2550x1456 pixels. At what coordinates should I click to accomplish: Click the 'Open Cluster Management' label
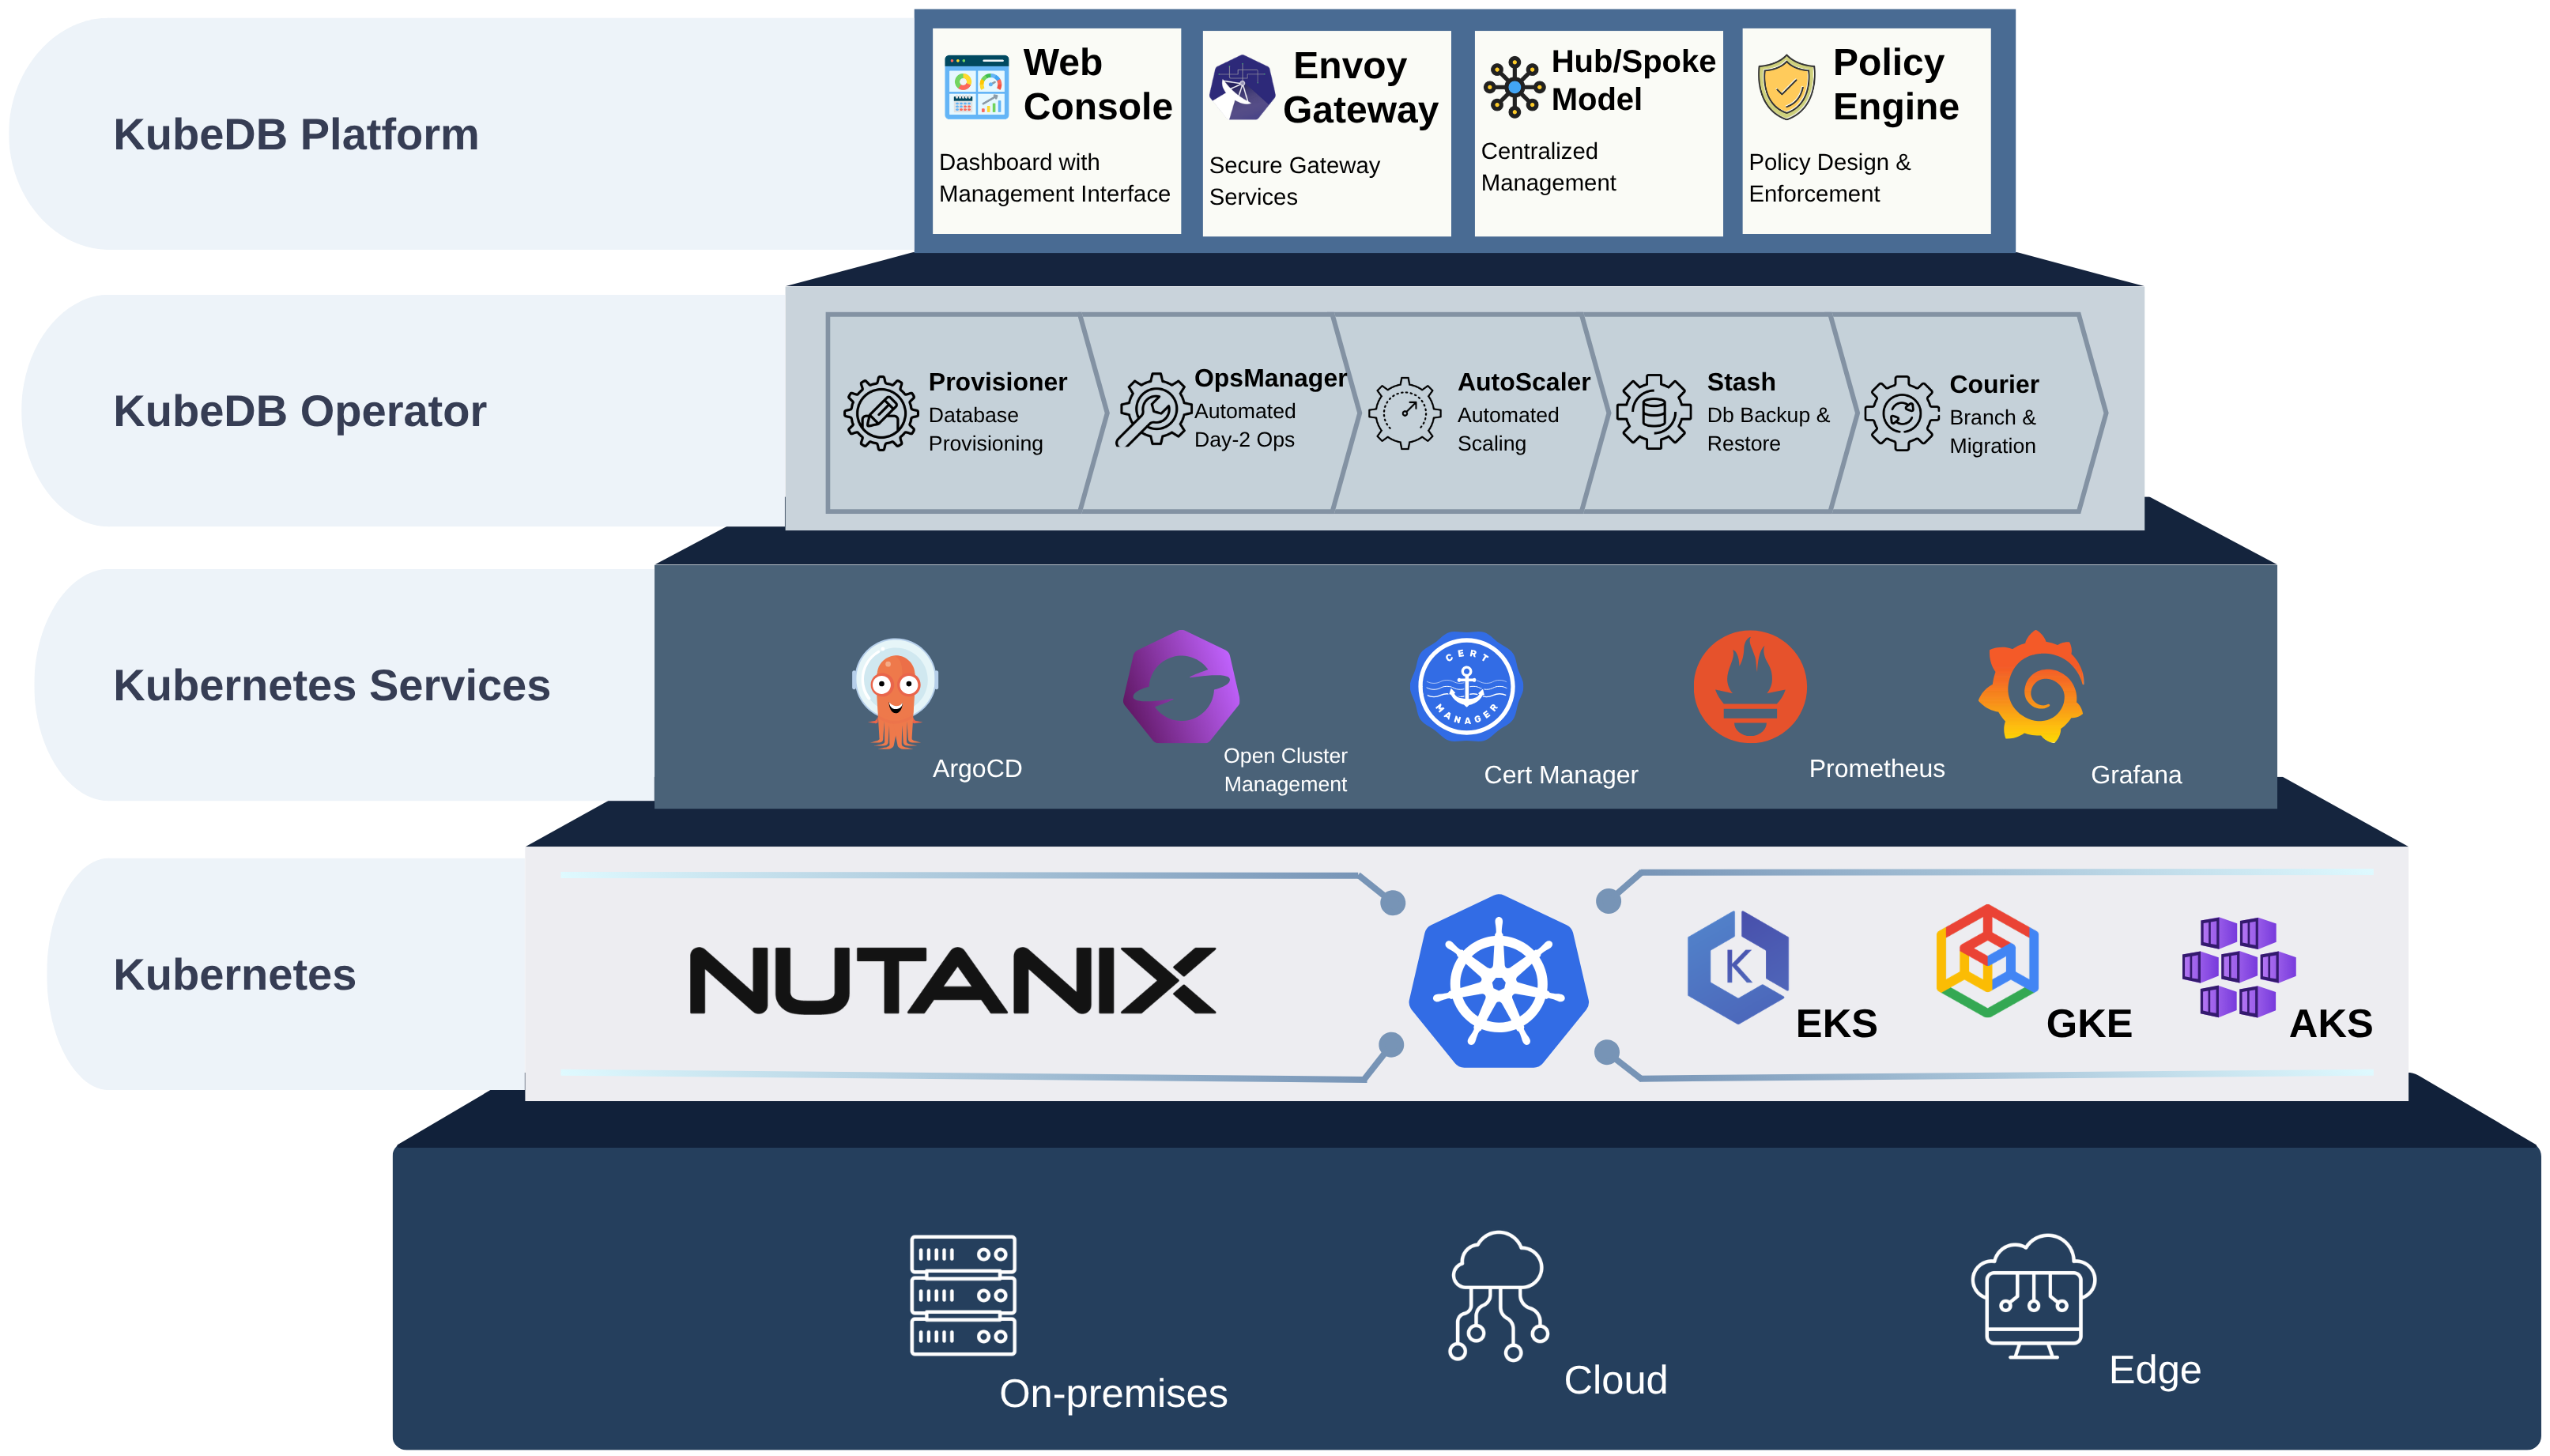[1285, 770]
